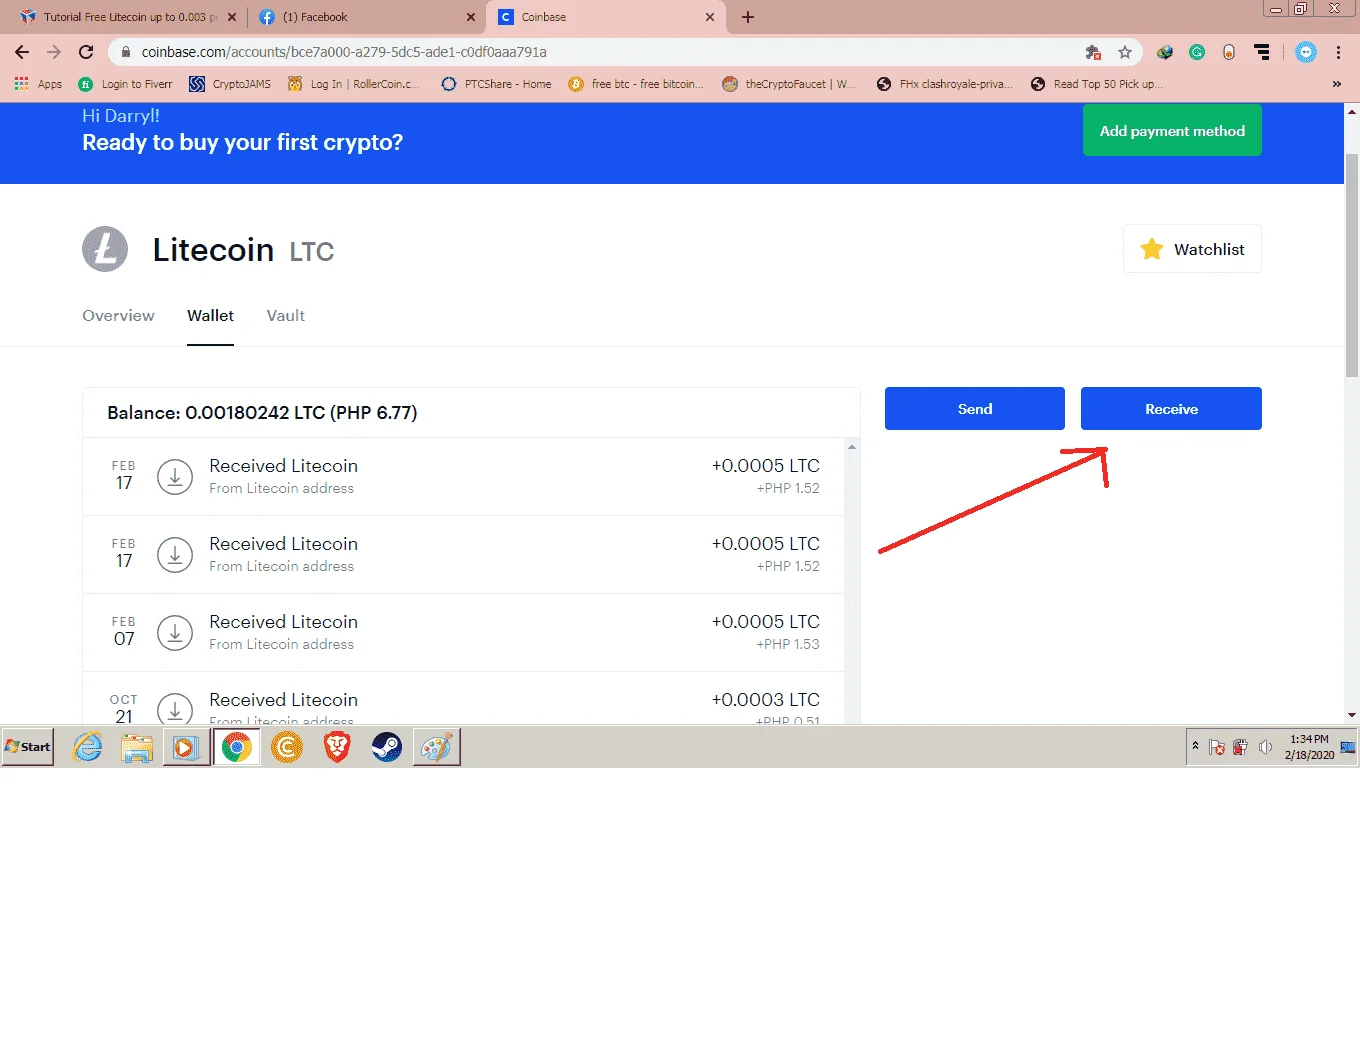Open the Paint taskbar icon
This screenshot has width=1360, height=1039.
pyautogui.click(x=436, y=747)
